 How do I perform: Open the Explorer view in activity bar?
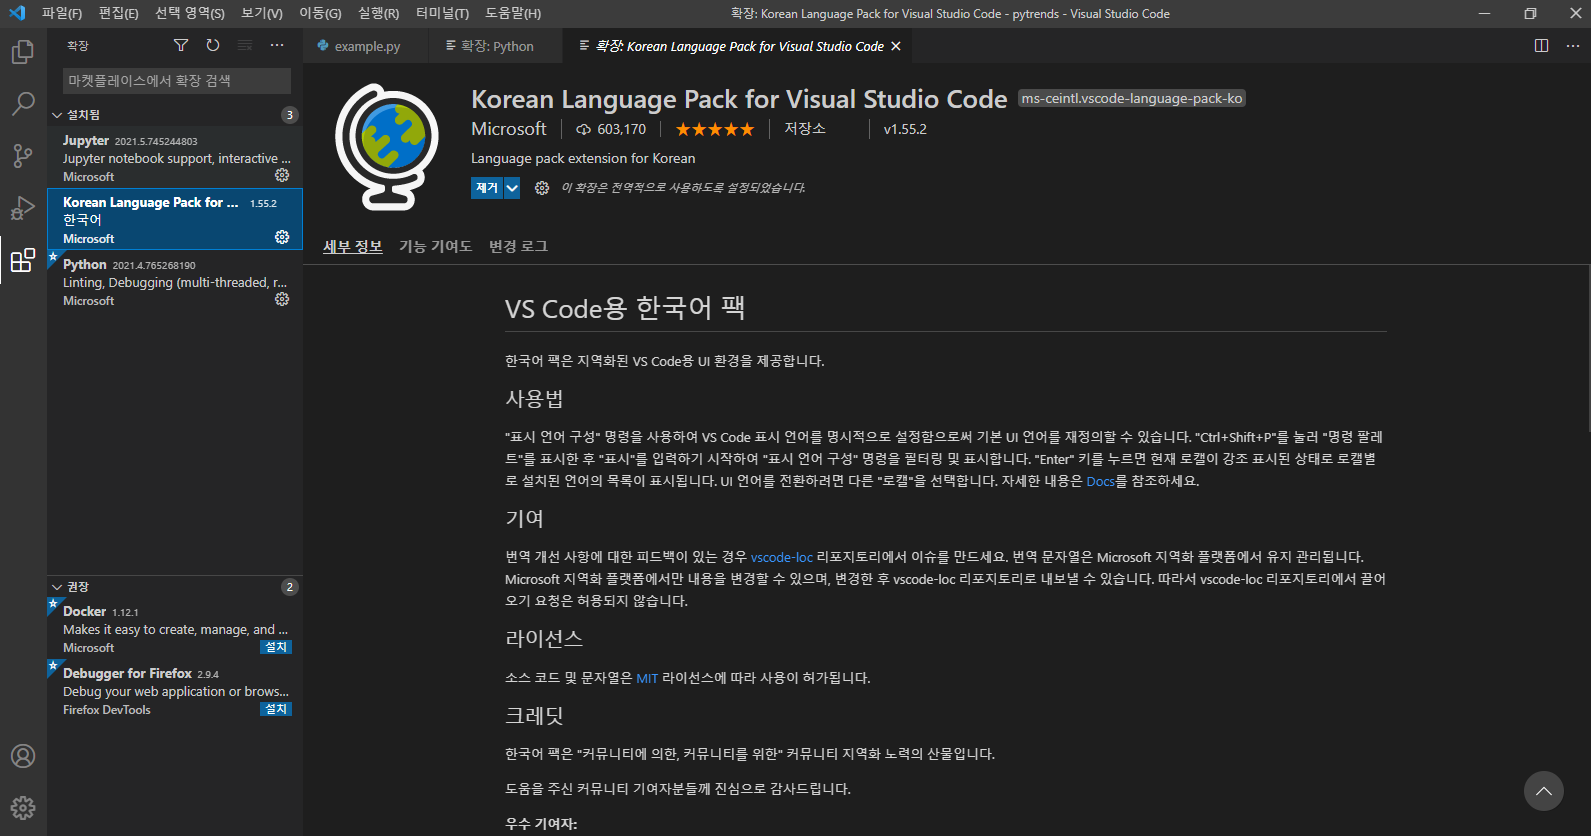23,52
